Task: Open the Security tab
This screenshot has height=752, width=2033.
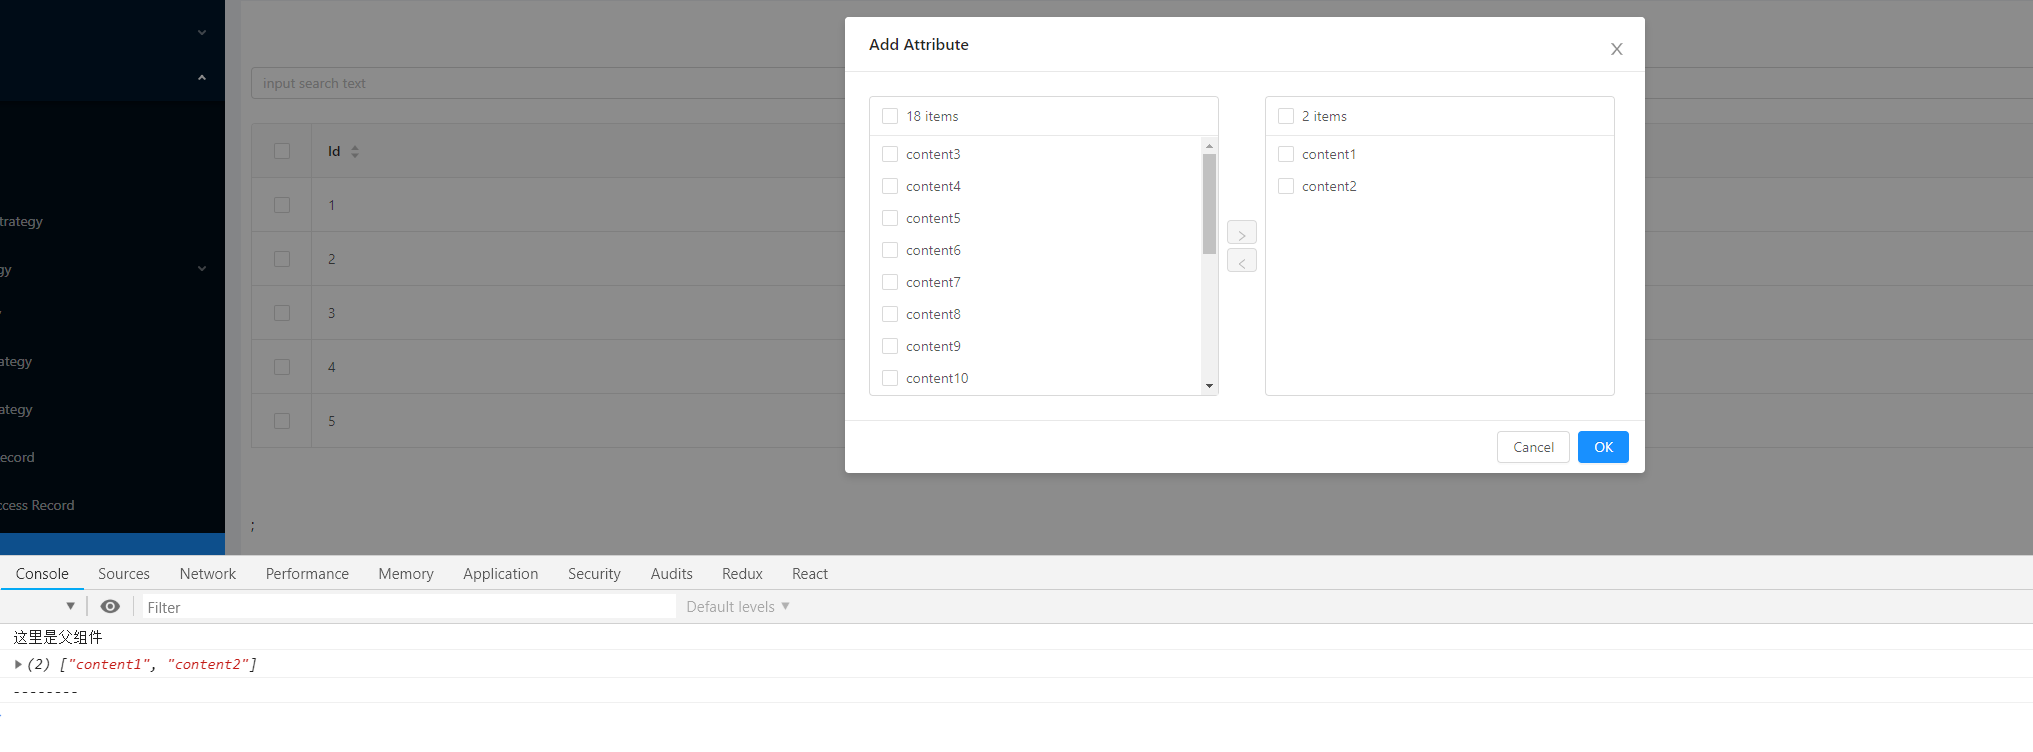Action: (x=594, y=573)
